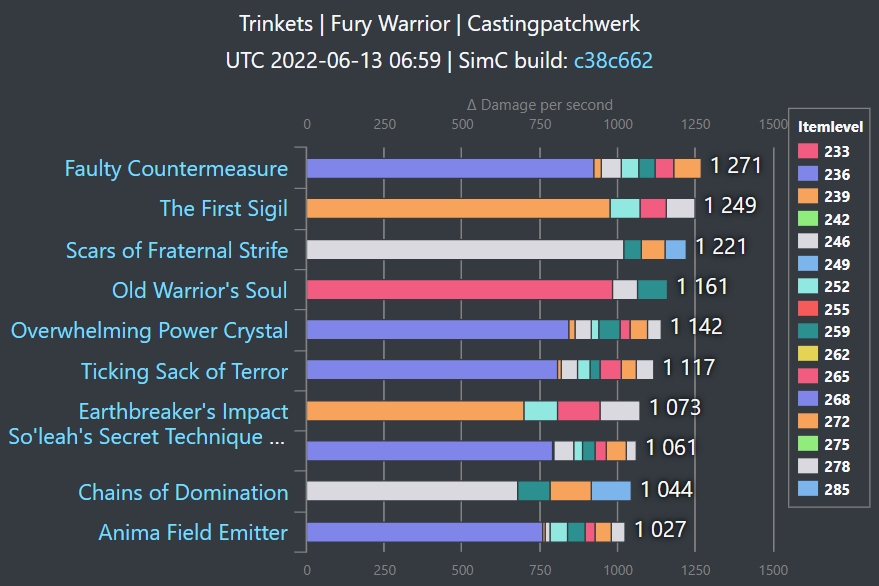This screenshot has width=879, height=586.
Task: Open SimC build c38c662 link
Action: [x=613, y=60]
